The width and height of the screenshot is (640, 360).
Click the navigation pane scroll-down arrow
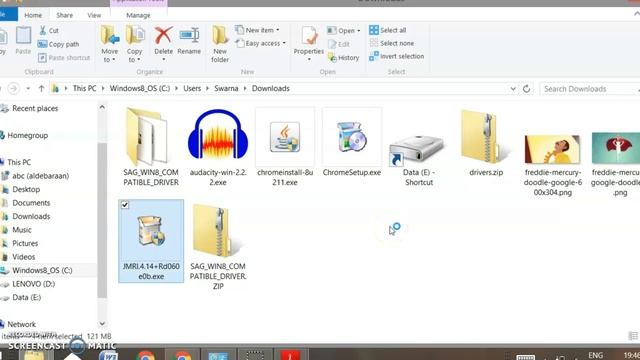(102, 324)
